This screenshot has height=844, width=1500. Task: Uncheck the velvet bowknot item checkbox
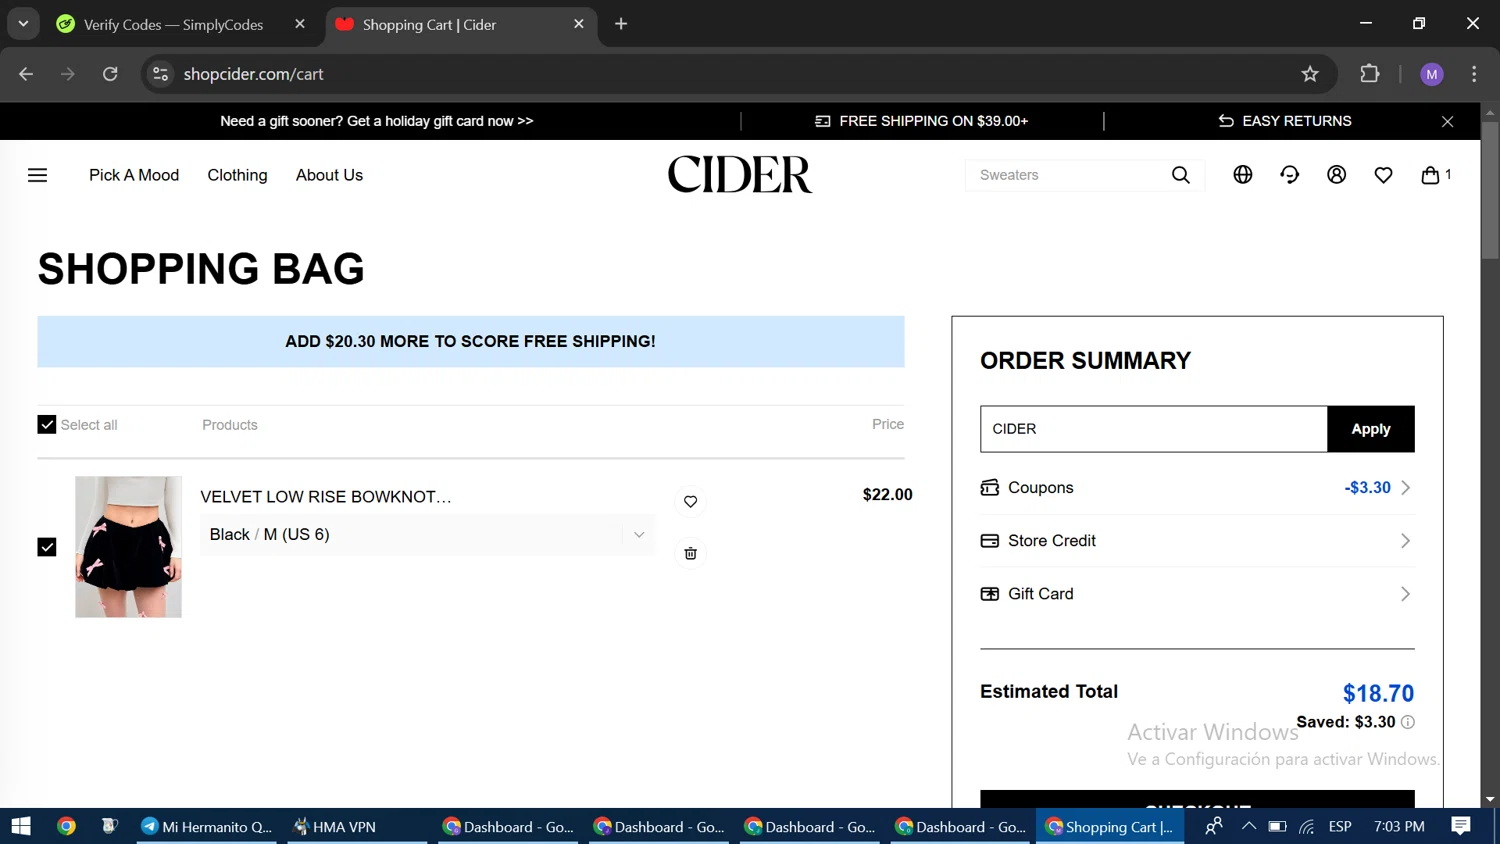(x=47, y=547)
